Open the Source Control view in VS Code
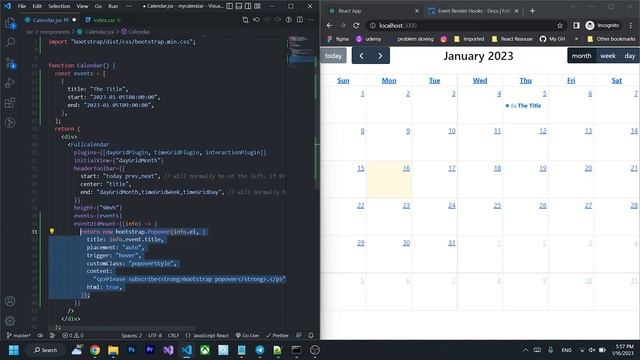This screenshot has height=360, width=640. tap(10, 63)
